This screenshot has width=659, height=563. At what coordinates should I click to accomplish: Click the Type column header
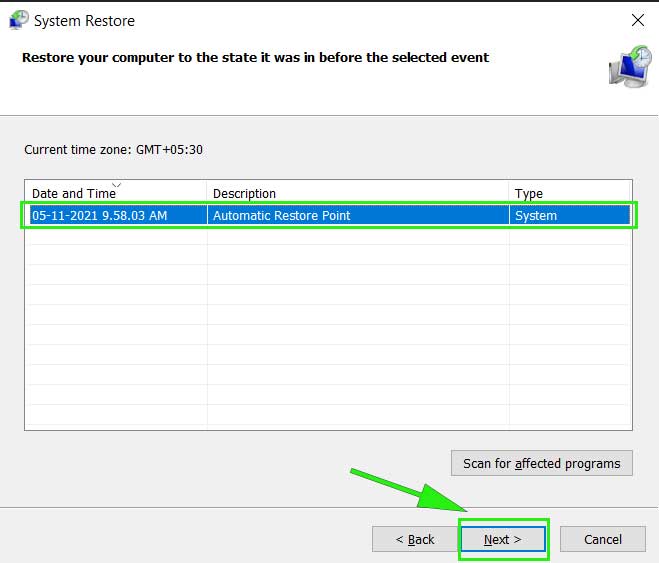(x=570, y=193)
